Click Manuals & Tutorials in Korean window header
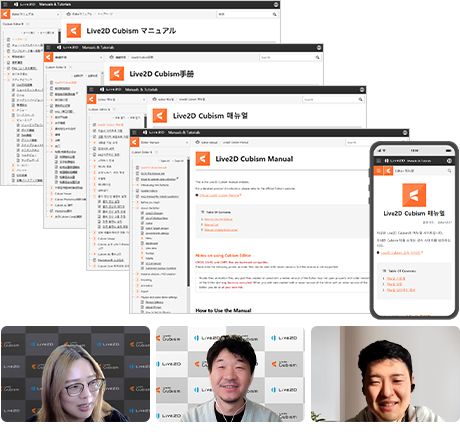 tap(141, 89)
